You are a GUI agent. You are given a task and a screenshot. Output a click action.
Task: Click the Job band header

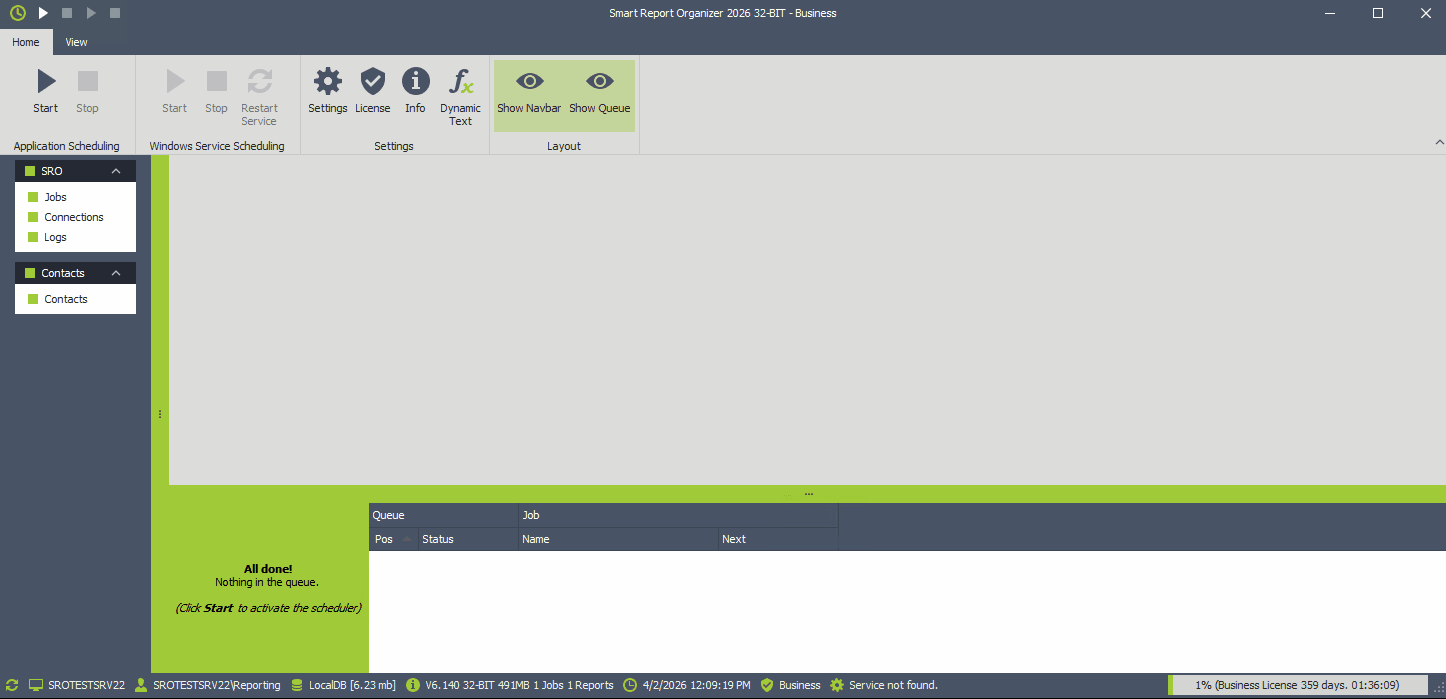point(678,515)
